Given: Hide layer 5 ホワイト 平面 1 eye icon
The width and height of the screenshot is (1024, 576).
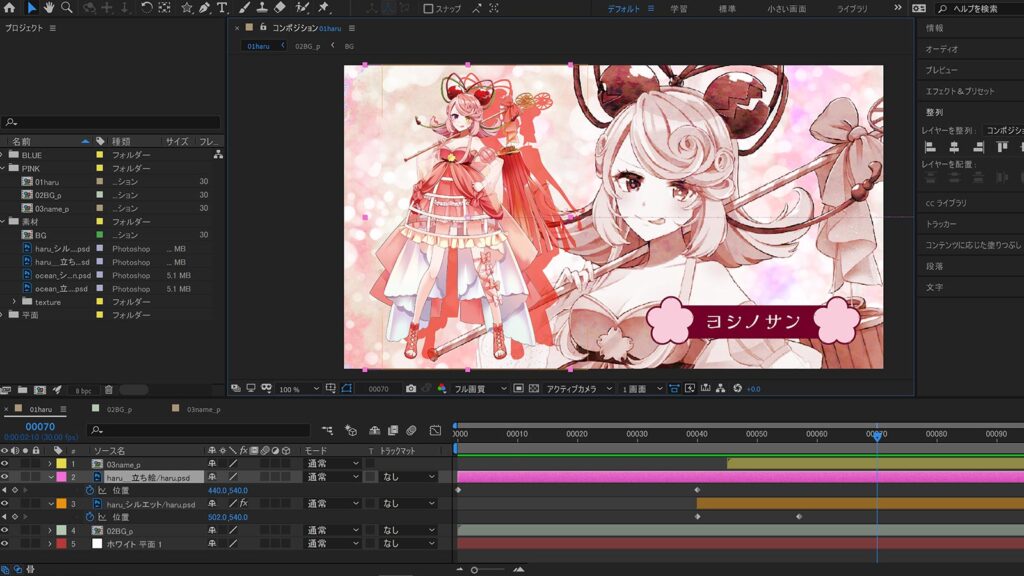Looking at the screenshot, I should (x=5, y=543).
